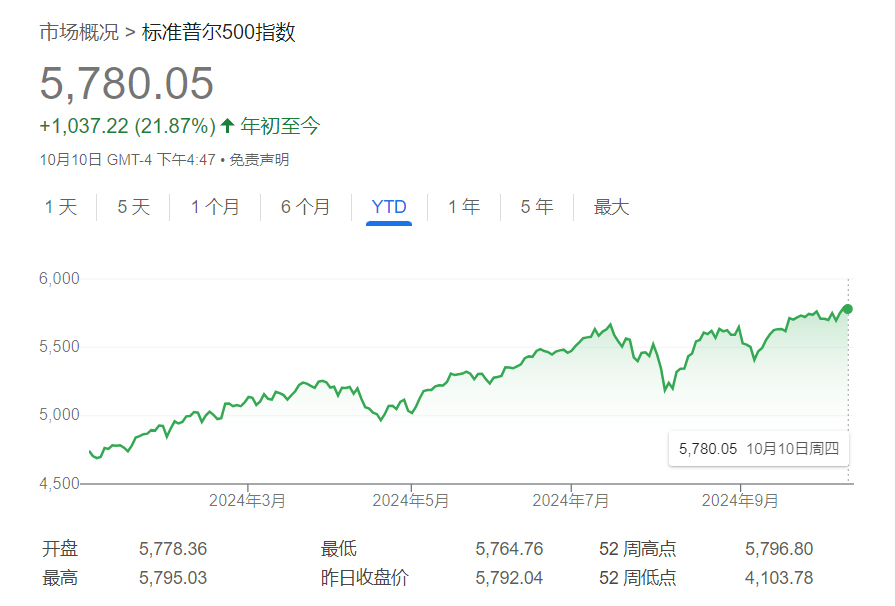Select the 1 年 range tab

463,207
